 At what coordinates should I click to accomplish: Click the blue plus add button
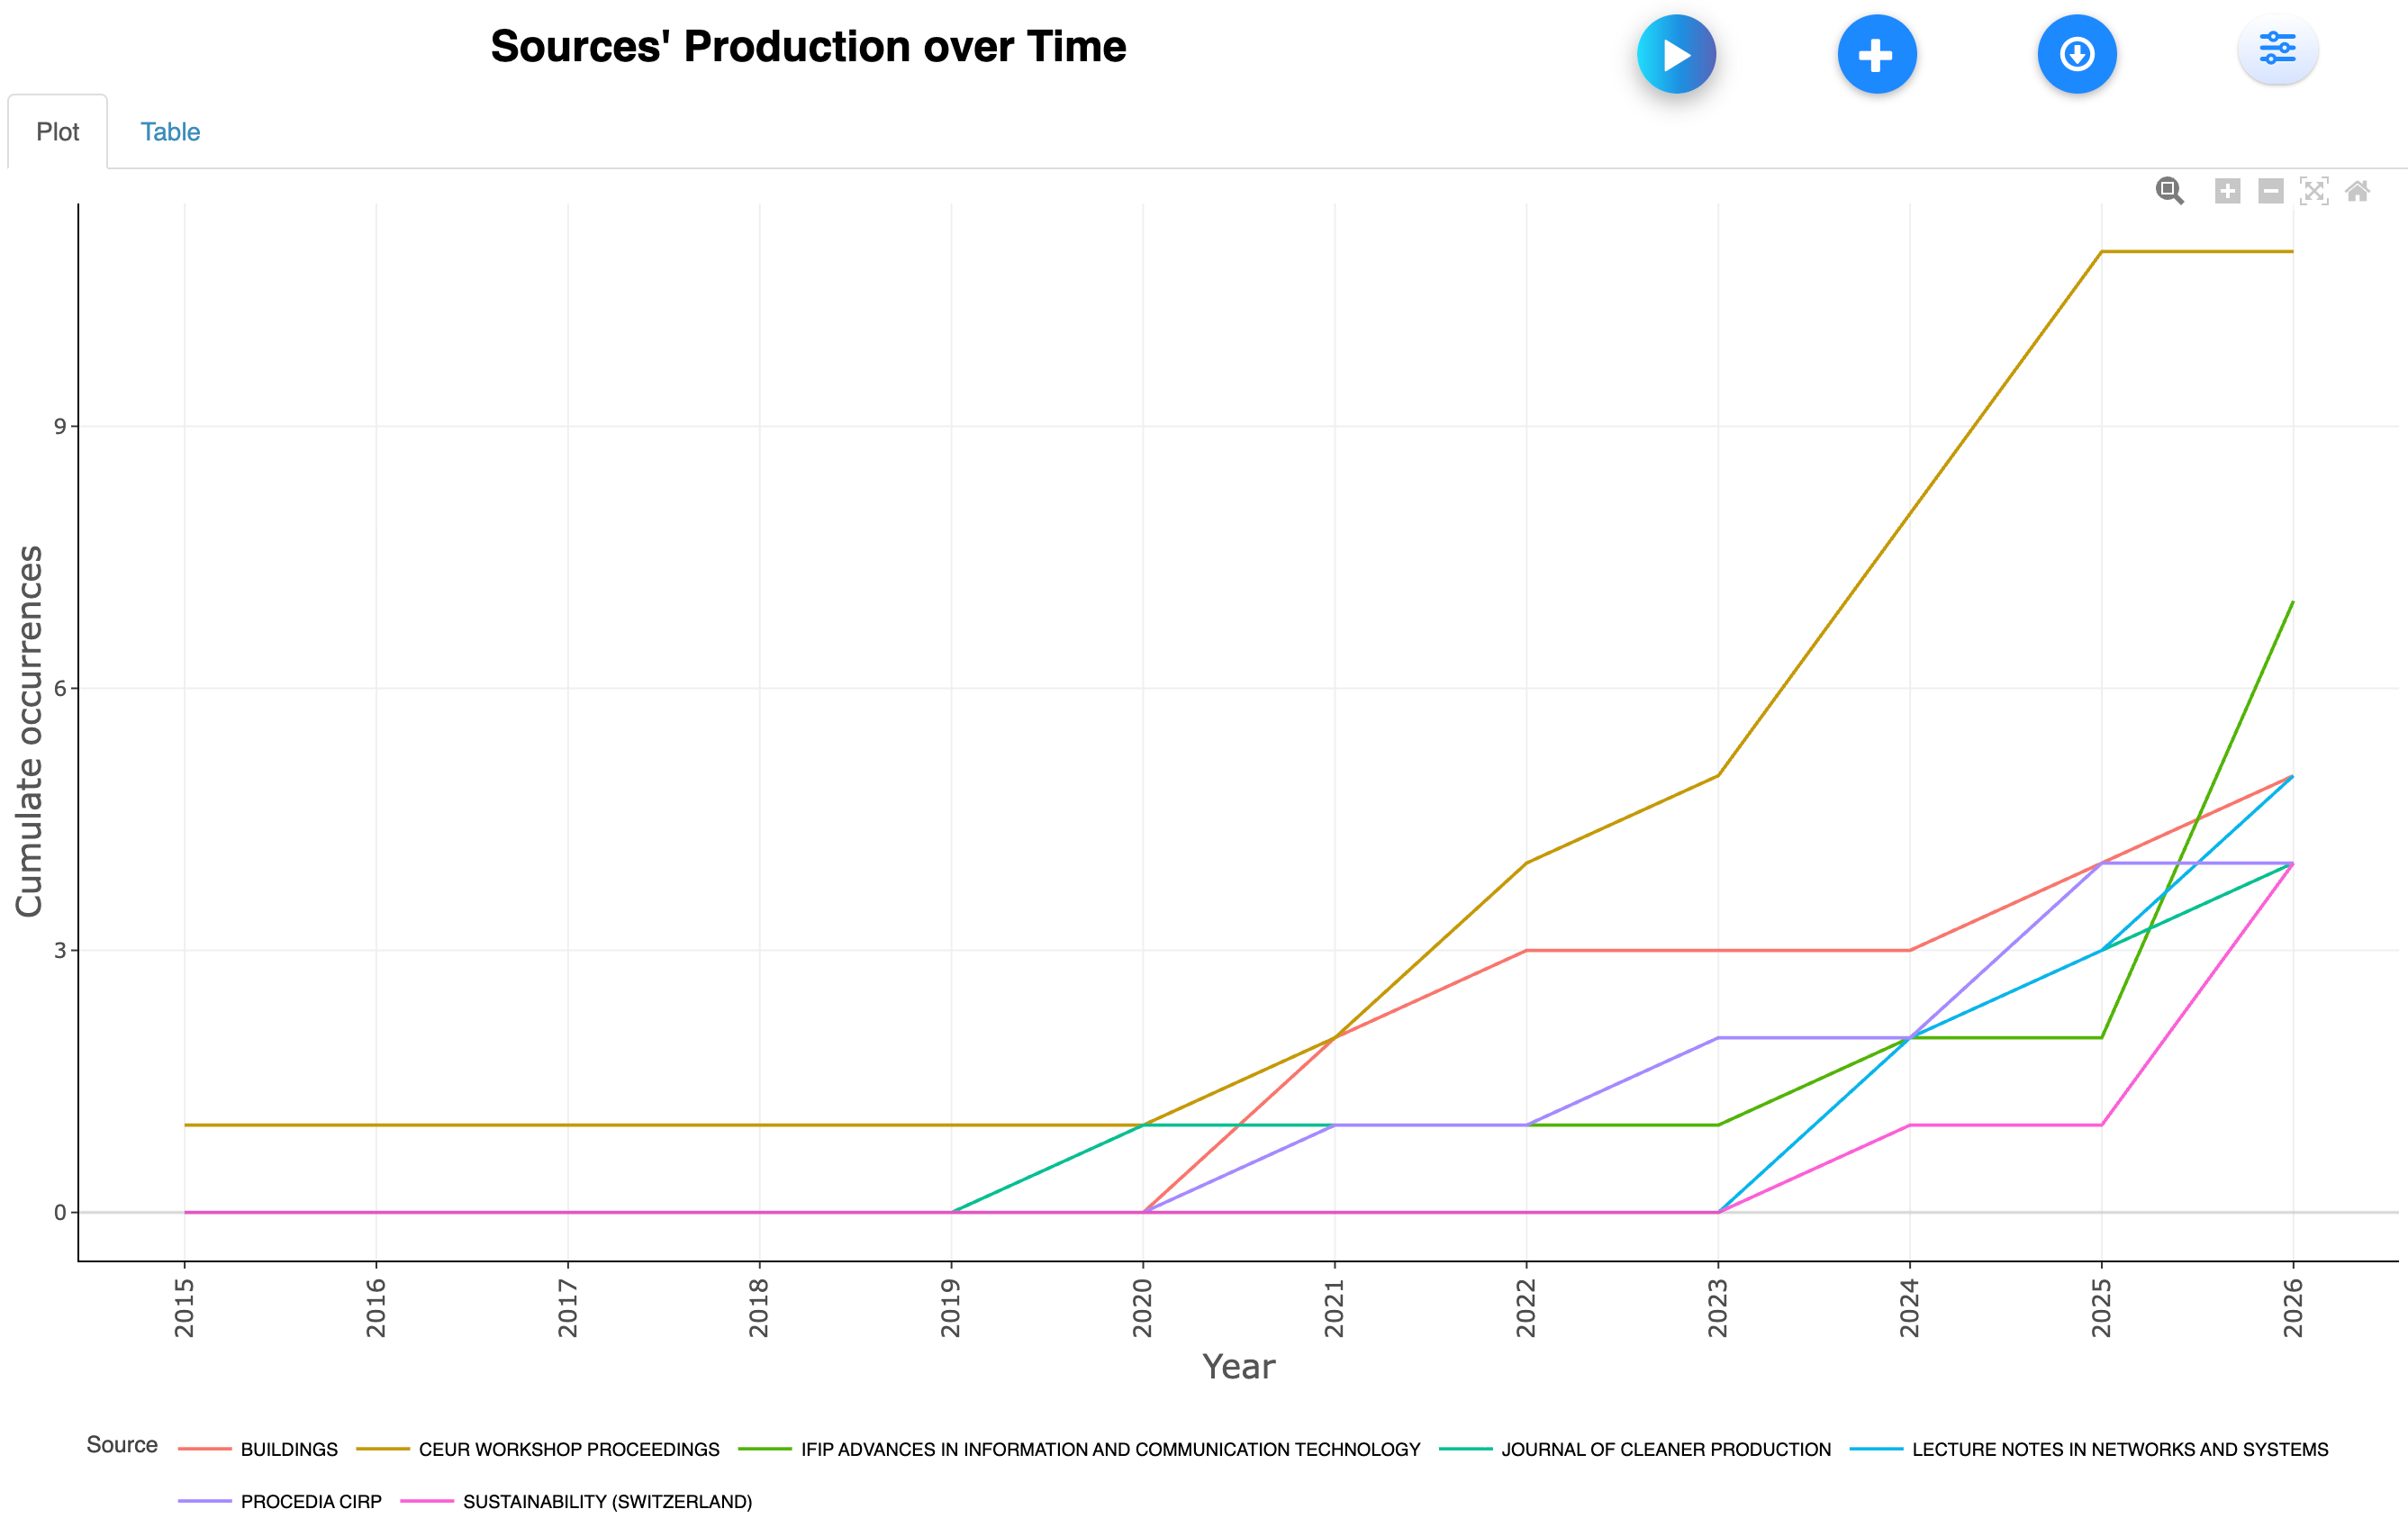click(1876, 54)
